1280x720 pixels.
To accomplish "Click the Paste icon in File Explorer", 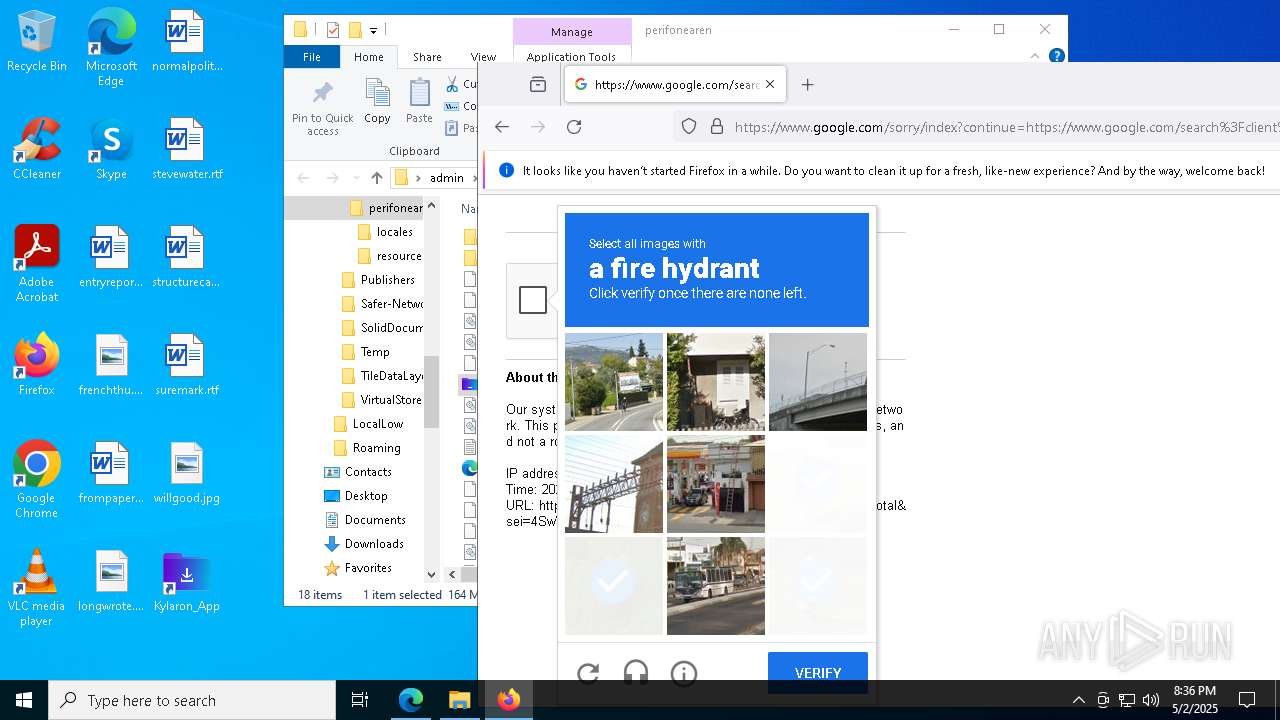I will 419,102.
